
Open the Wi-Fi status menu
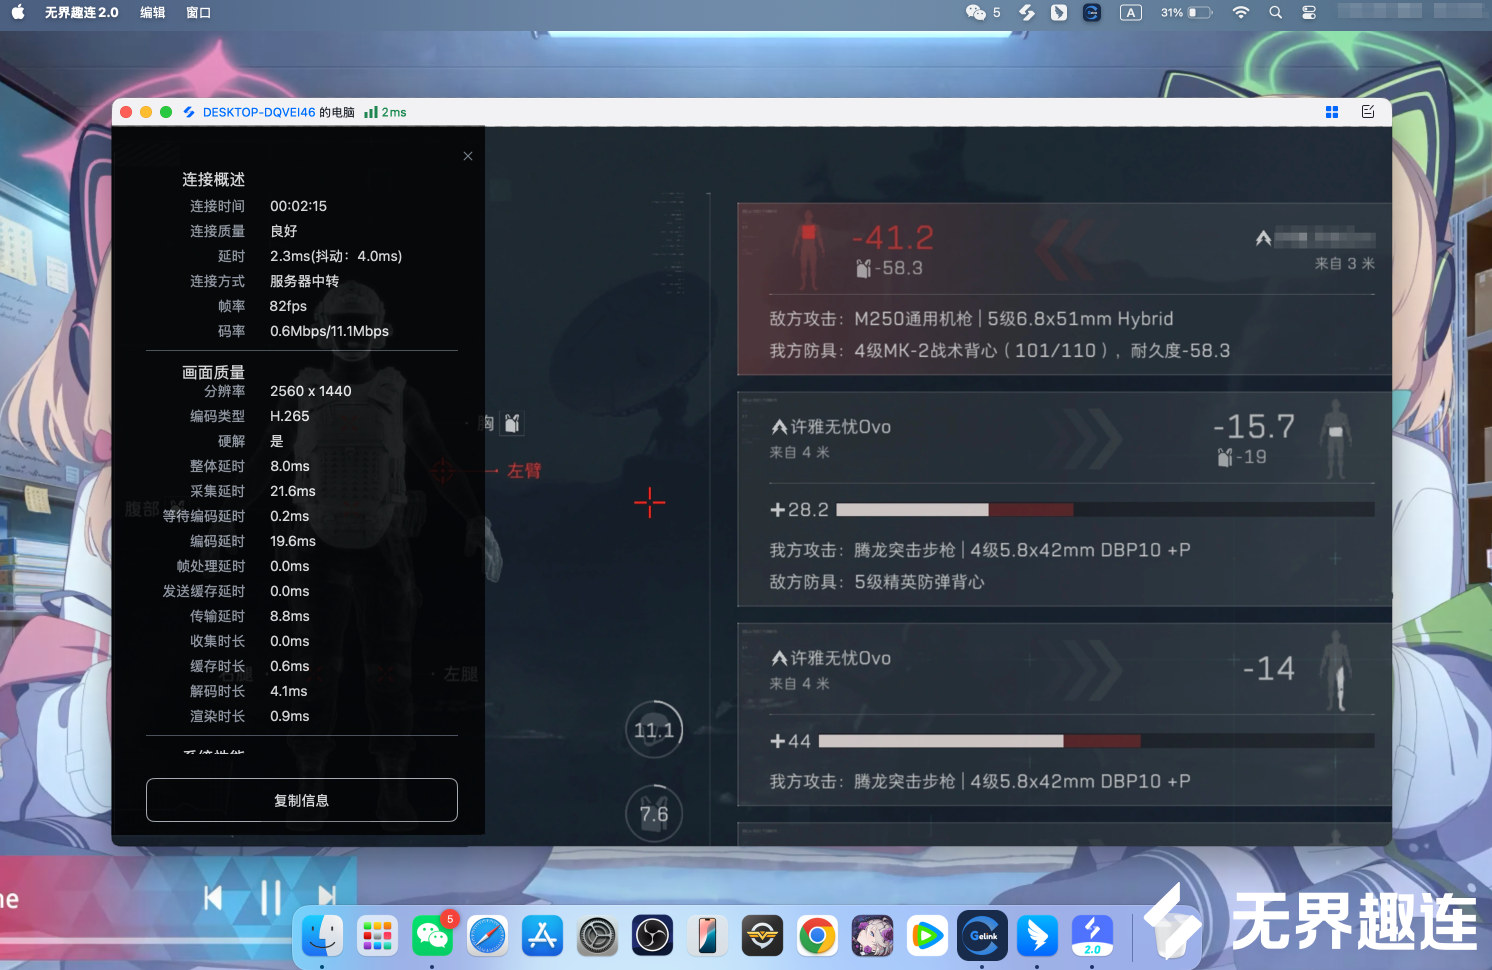(1241, 13)
